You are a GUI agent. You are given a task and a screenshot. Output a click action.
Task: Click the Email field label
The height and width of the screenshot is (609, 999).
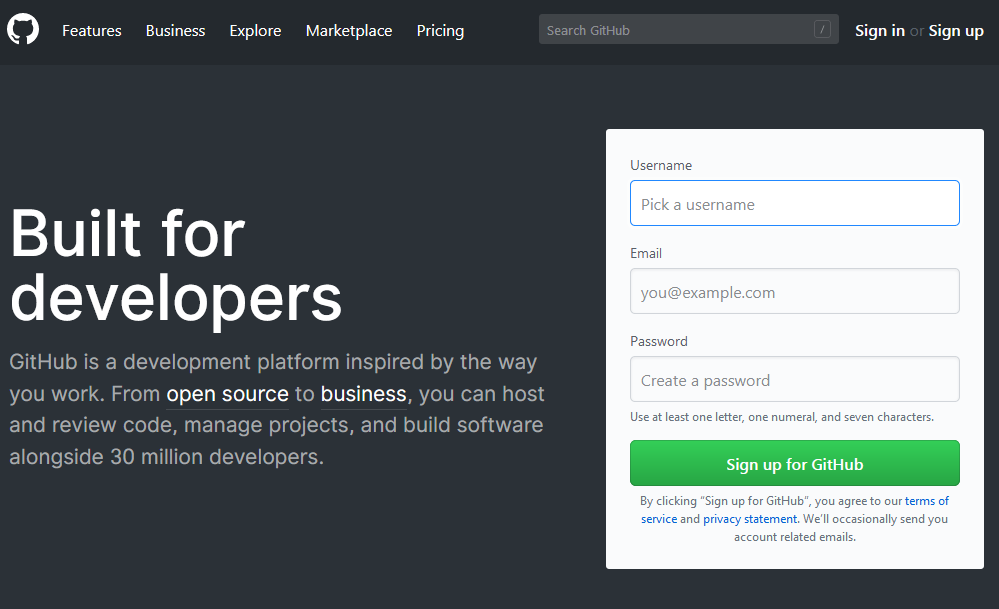pos(645,254)
